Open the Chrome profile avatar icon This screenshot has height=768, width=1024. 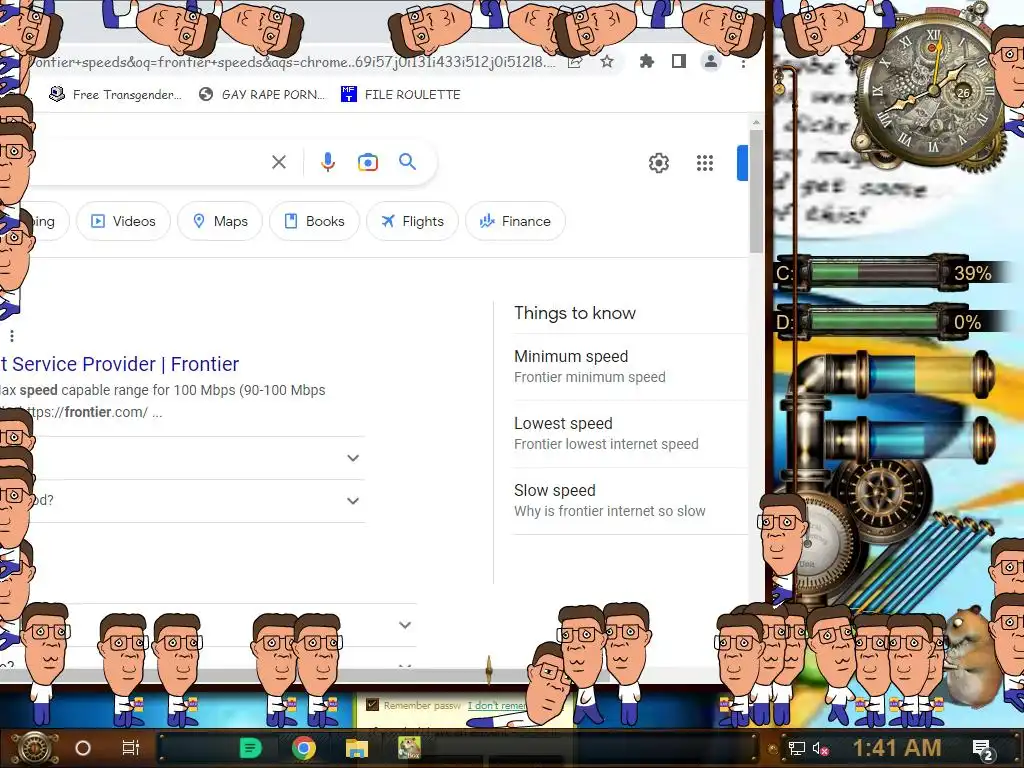point(711,61)
